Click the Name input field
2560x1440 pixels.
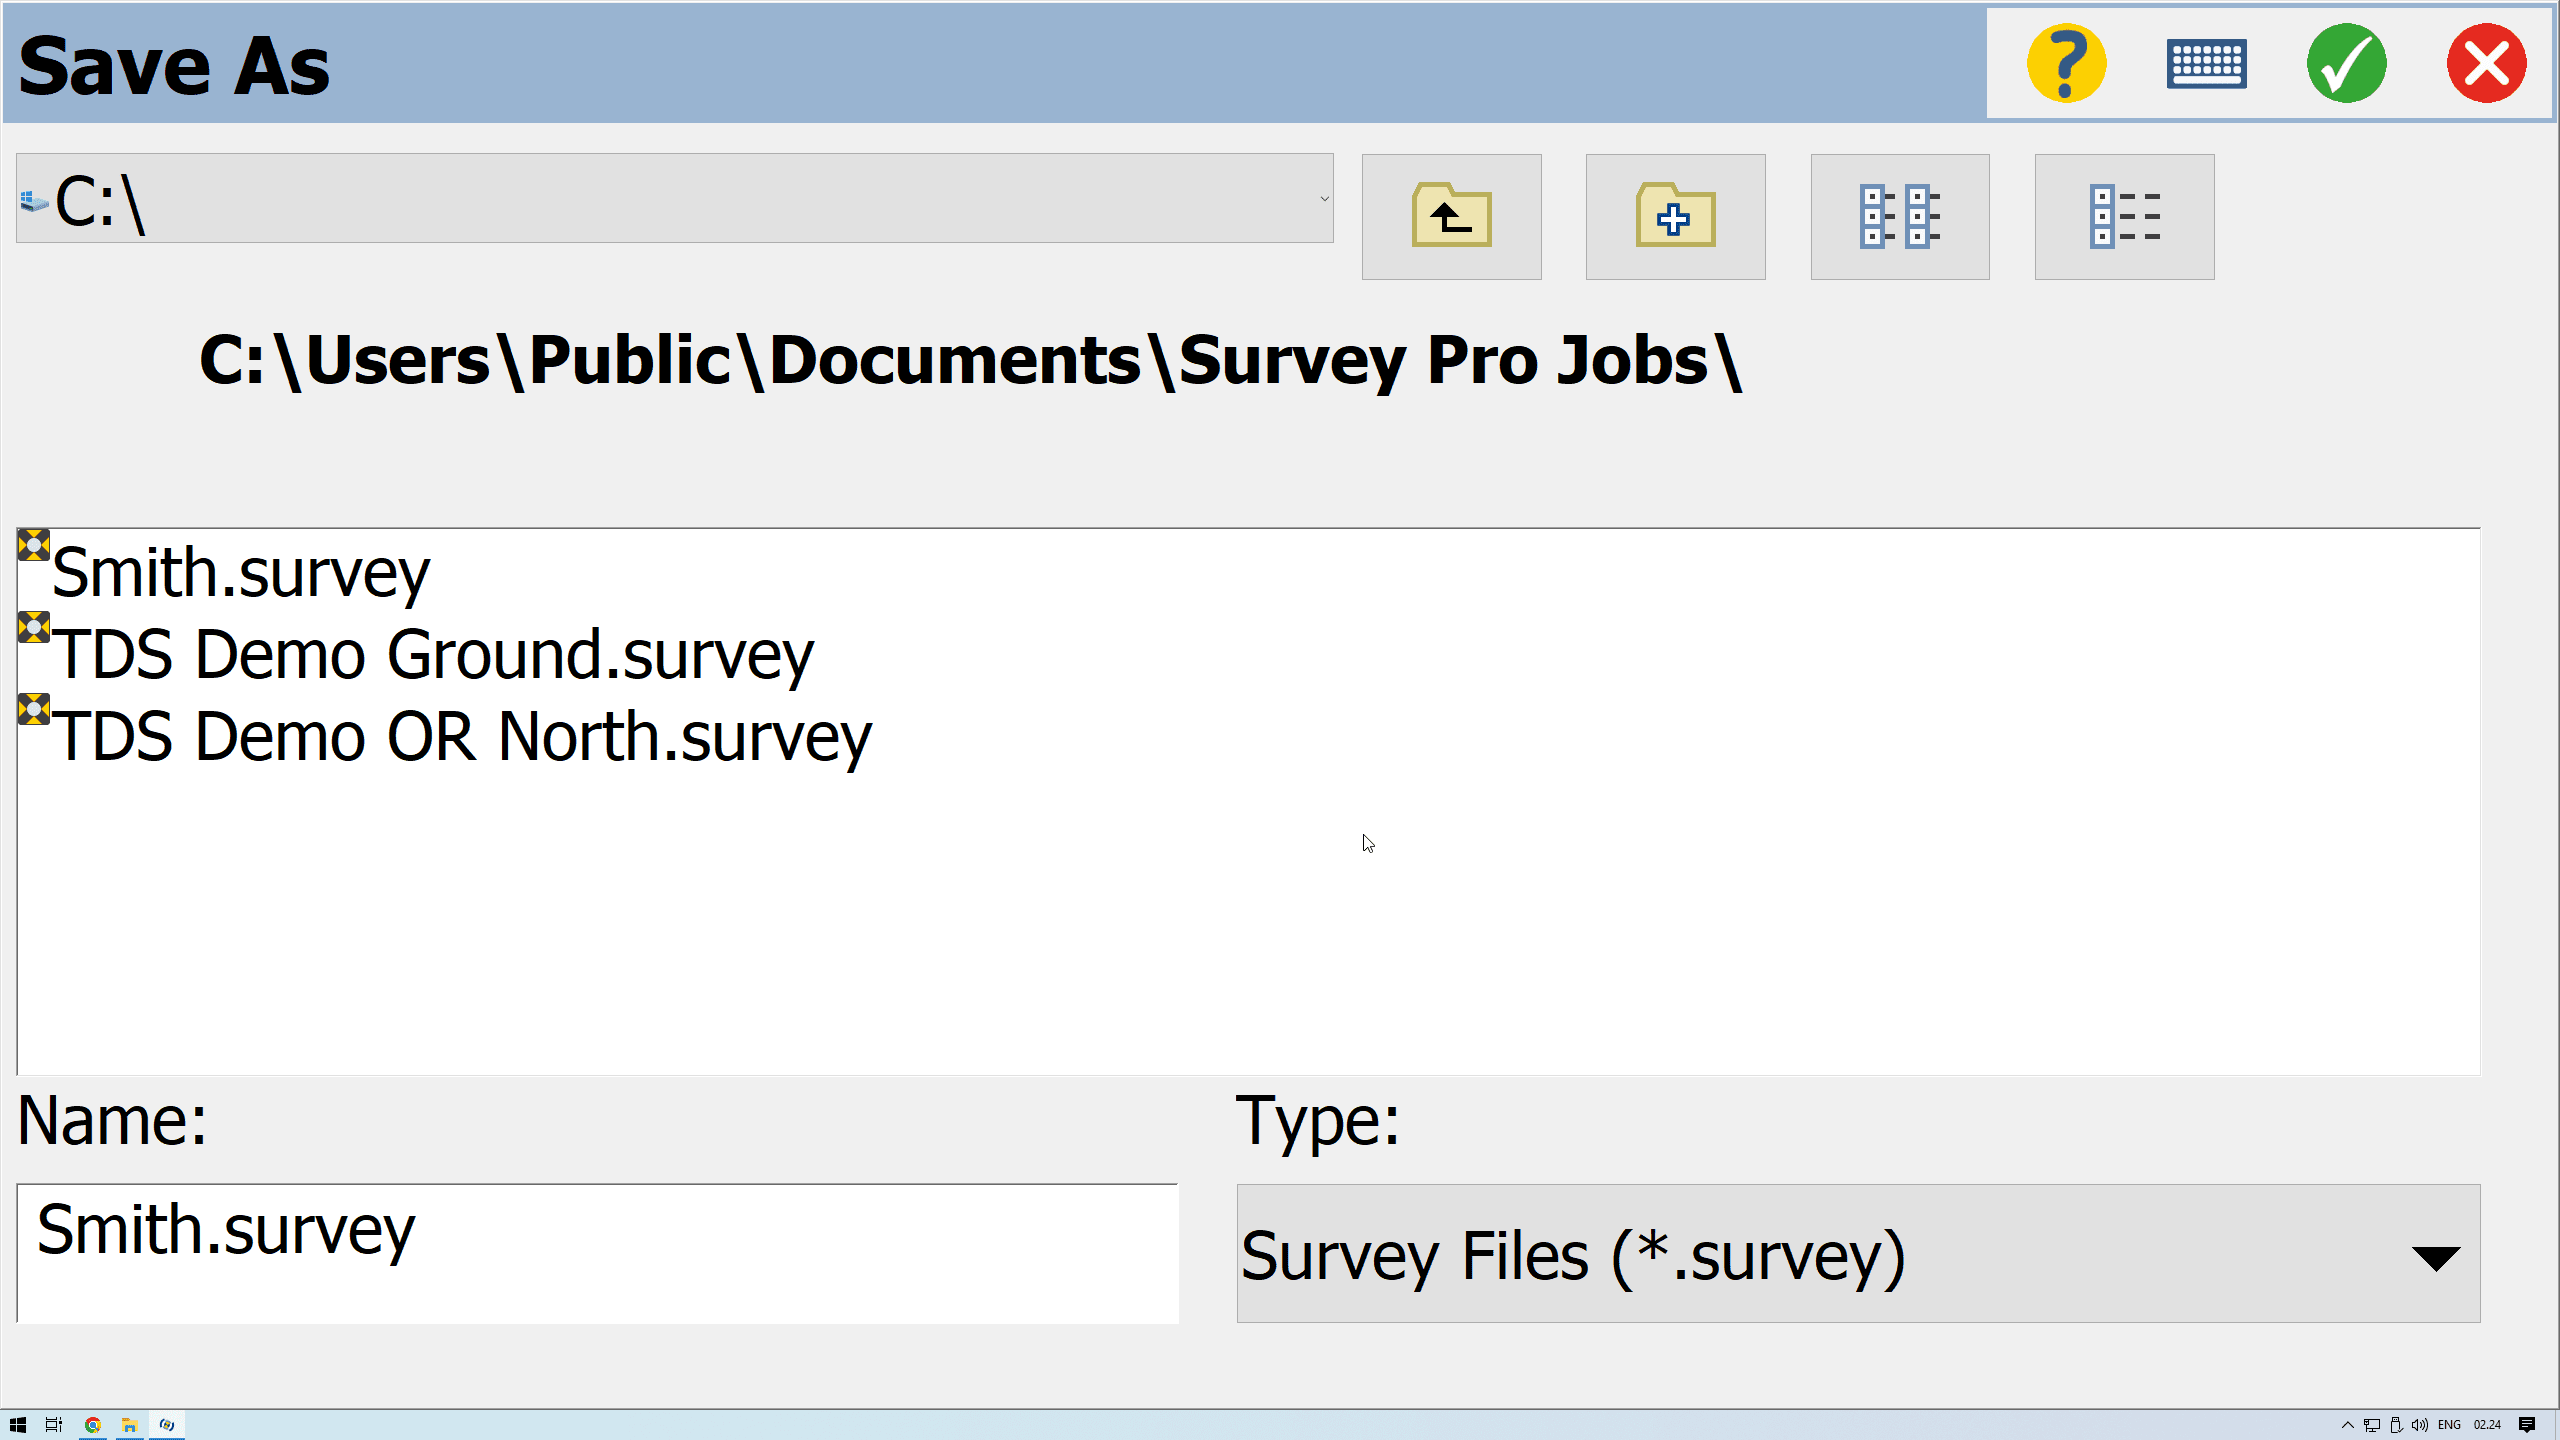[x=597, y=1252]
